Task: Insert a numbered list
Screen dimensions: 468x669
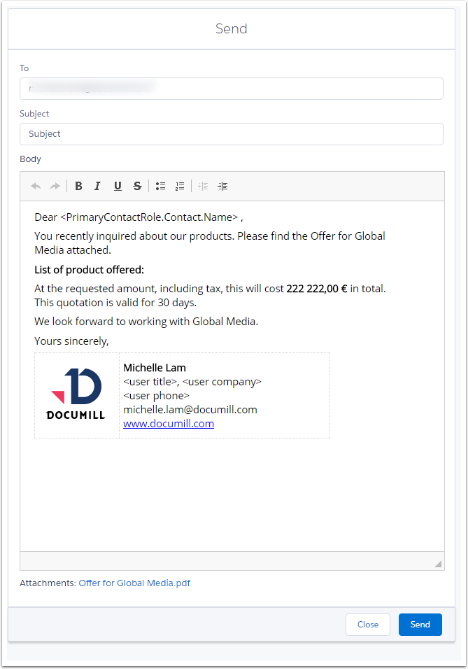Action: (180, 186)
